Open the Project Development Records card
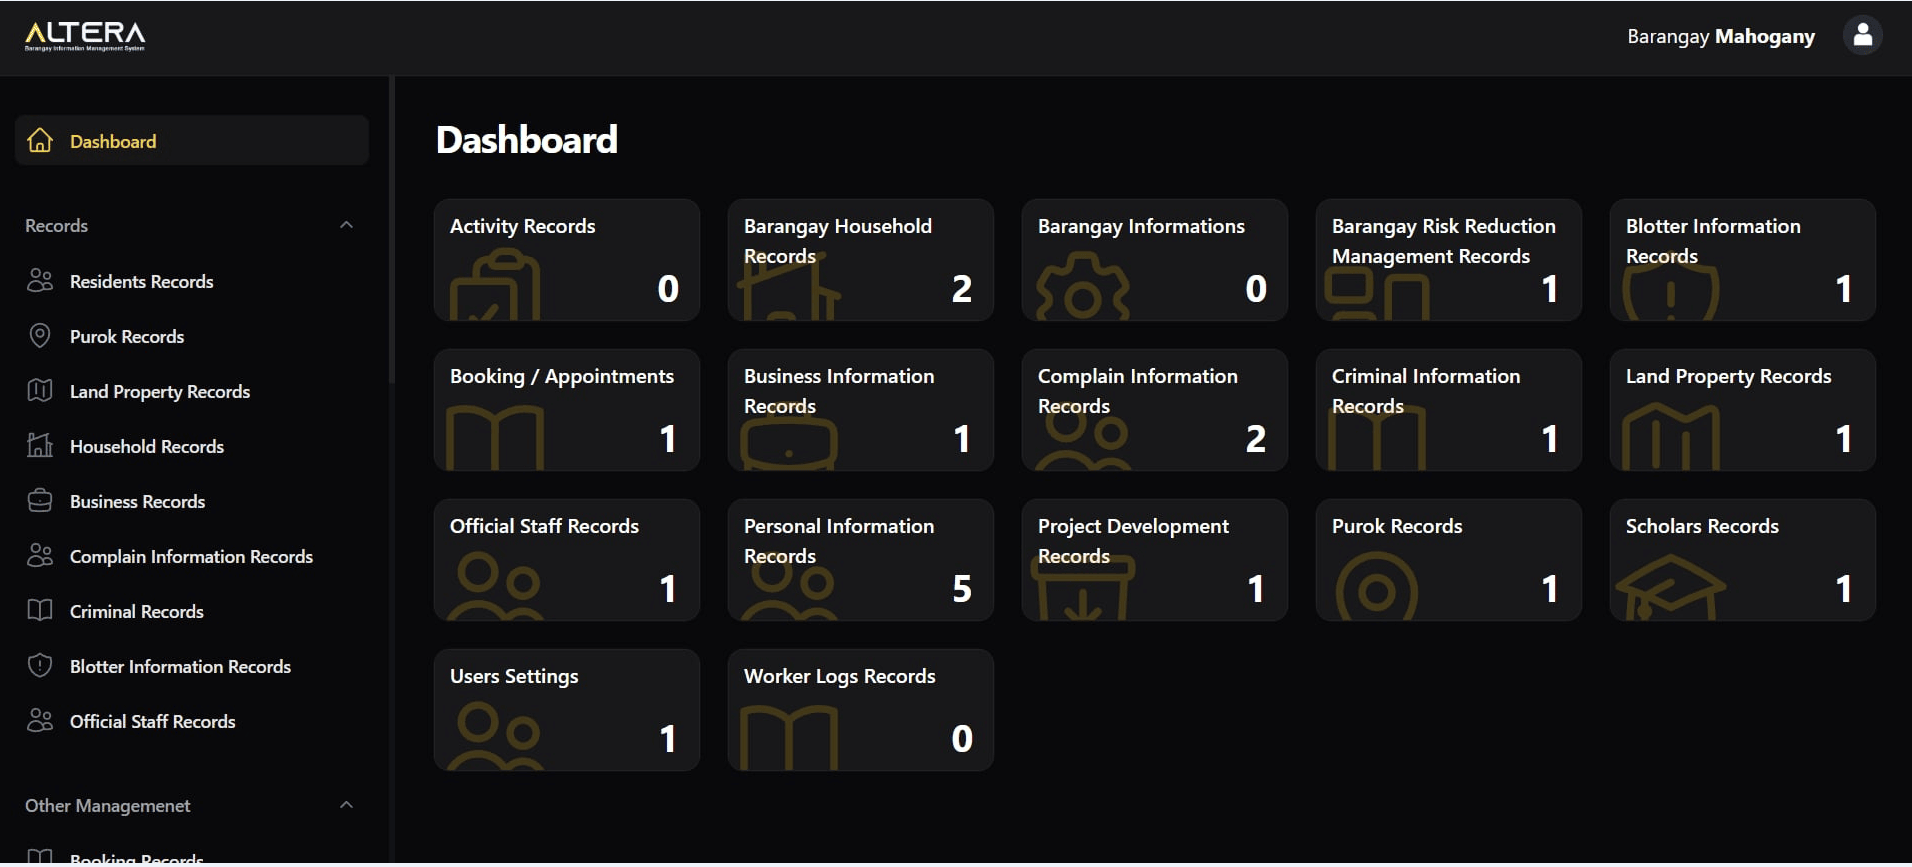 click(x=1155, y=560)
